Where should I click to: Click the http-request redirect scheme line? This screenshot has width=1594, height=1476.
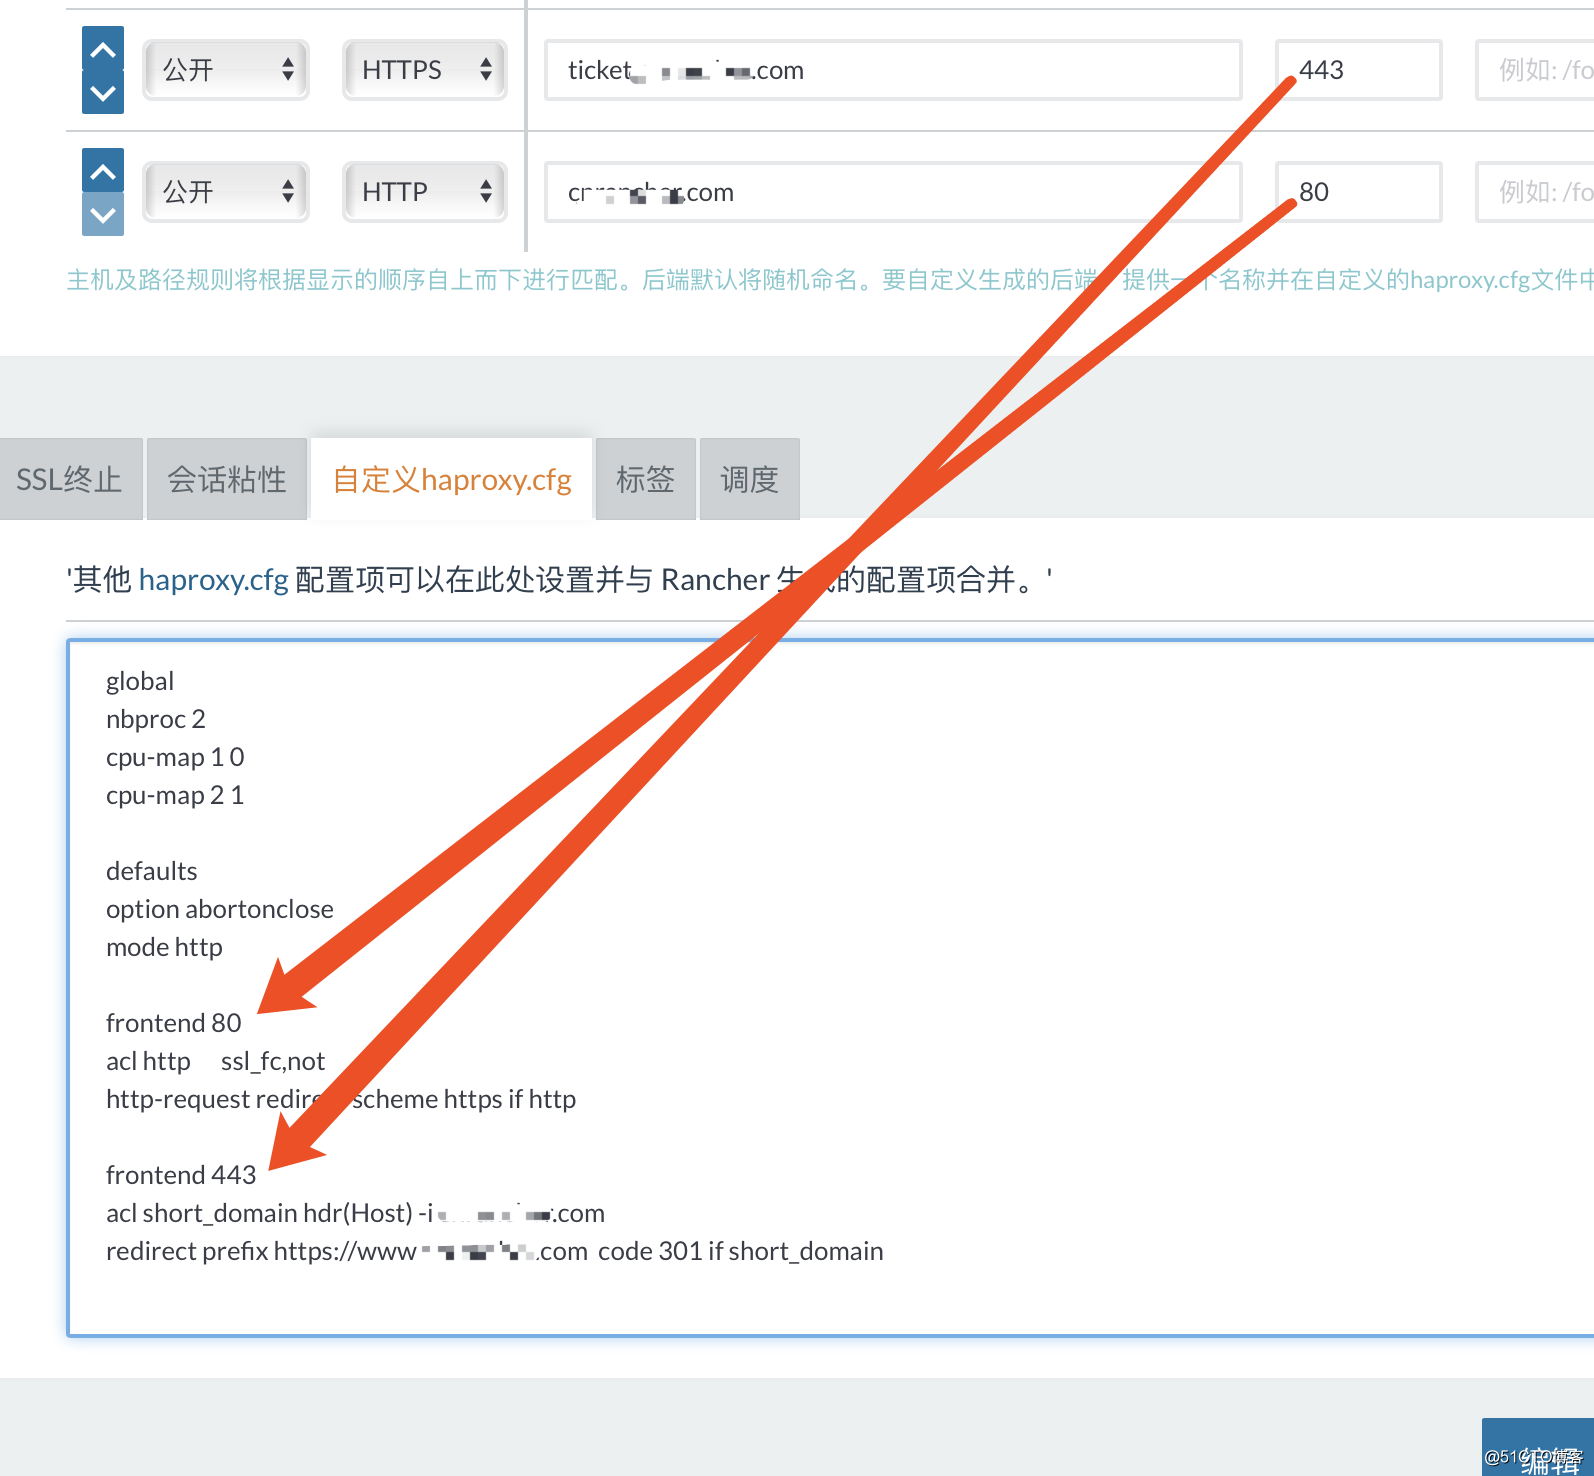[341, 1099]
